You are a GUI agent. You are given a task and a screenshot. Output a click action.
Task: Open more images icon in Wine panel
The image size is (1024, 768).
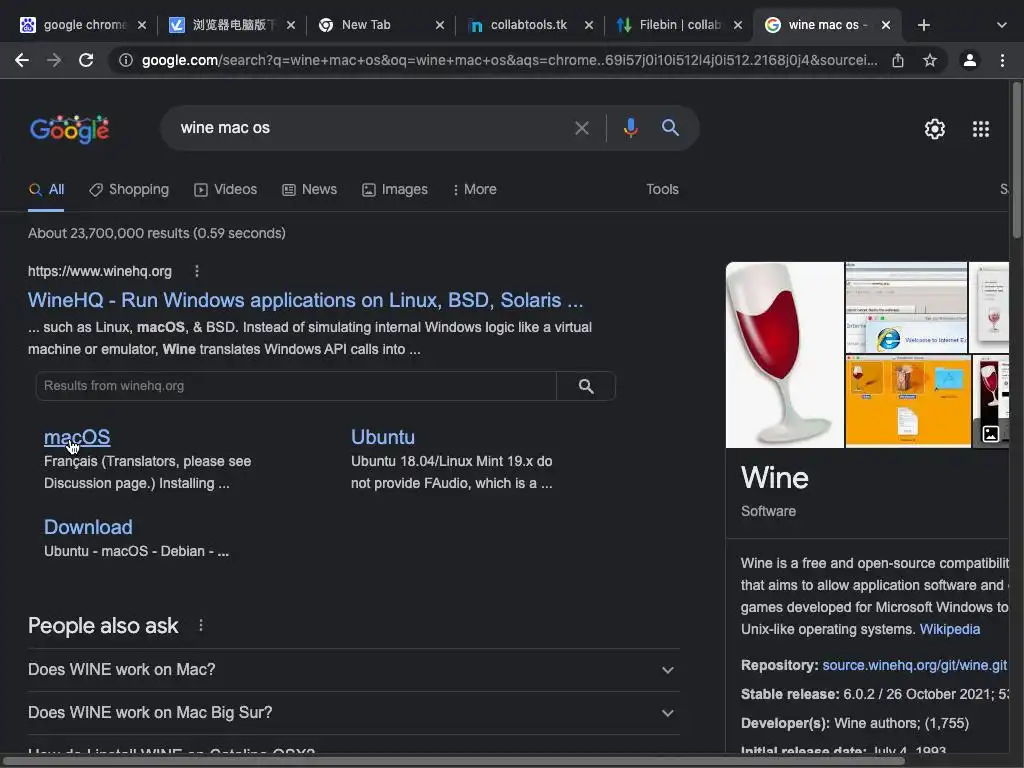coord(990,433)
